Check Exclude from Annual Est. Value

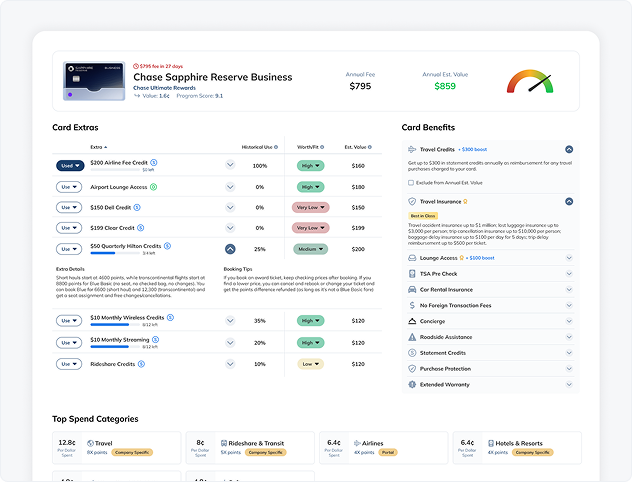411,182
